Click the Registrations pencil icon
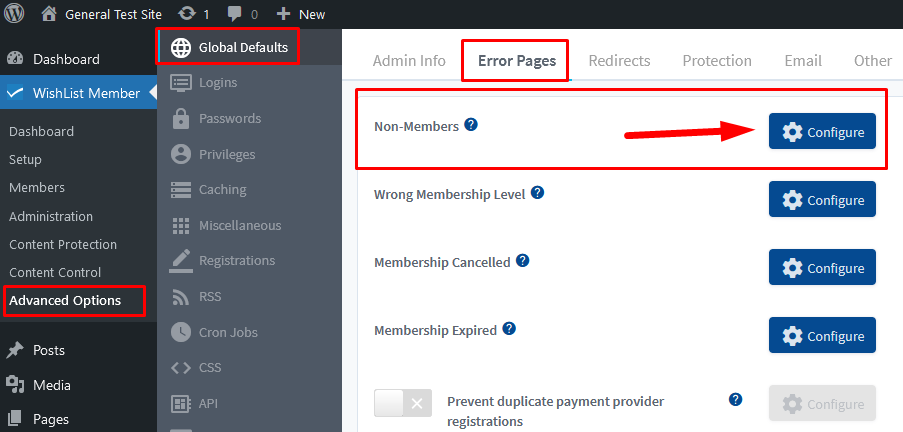903x432 pixels. (x=181, y=261)
